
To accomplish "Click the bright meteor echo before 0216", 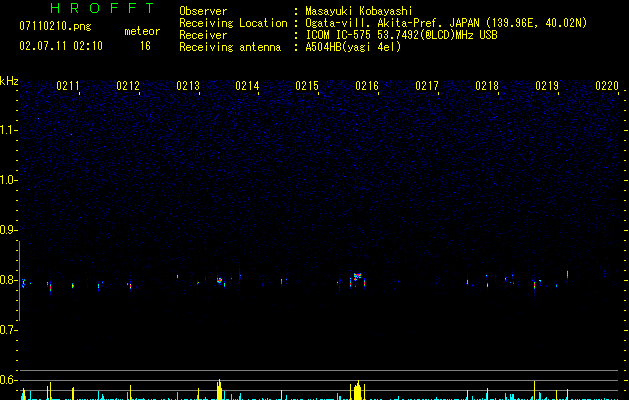I will pos(357,276).
